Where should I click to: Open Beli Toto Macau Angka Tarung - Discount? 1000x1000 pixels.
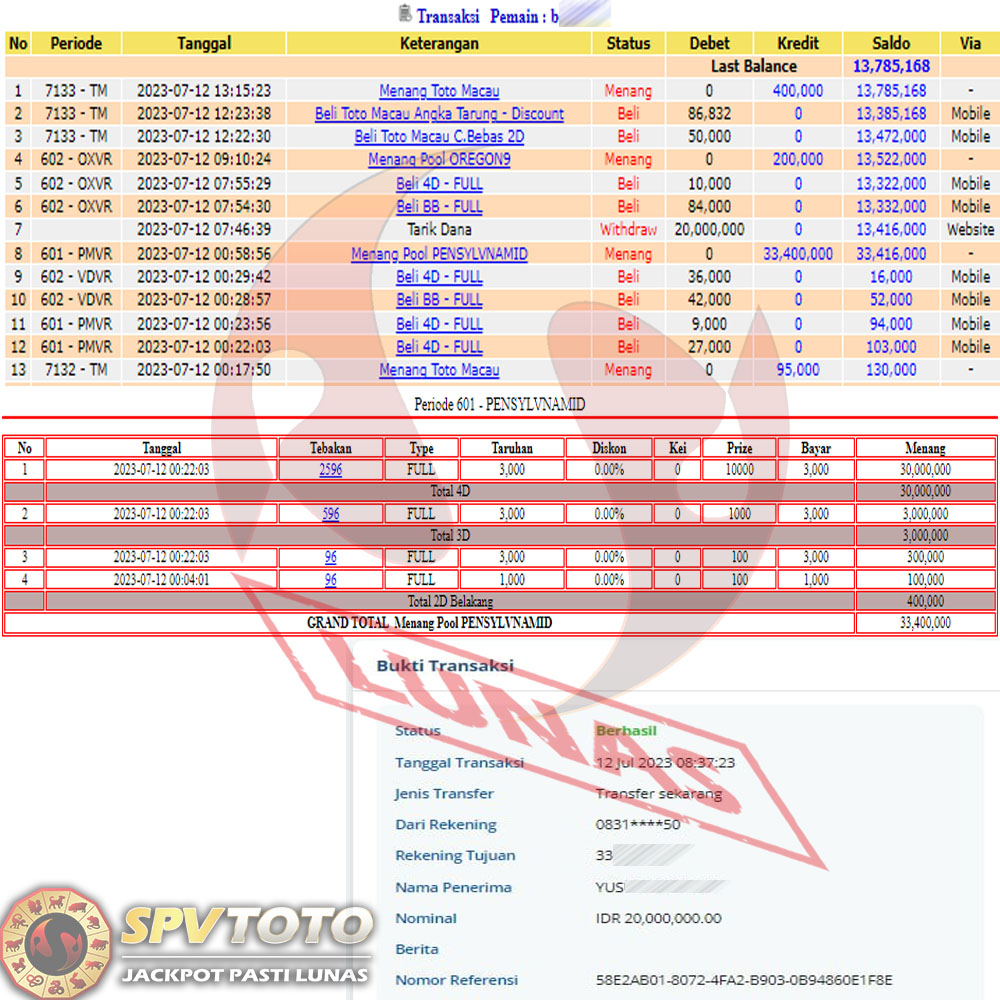tap(439, 114)
